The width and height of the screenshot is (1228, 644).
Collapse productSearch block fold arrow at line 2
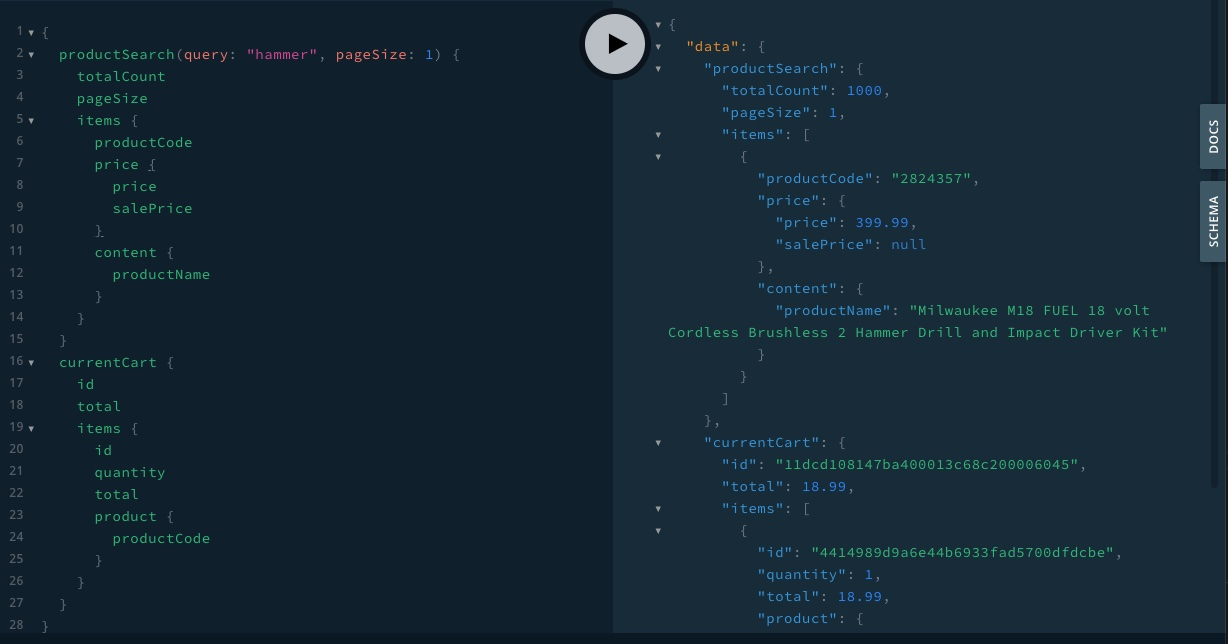(x=32, y=55)
